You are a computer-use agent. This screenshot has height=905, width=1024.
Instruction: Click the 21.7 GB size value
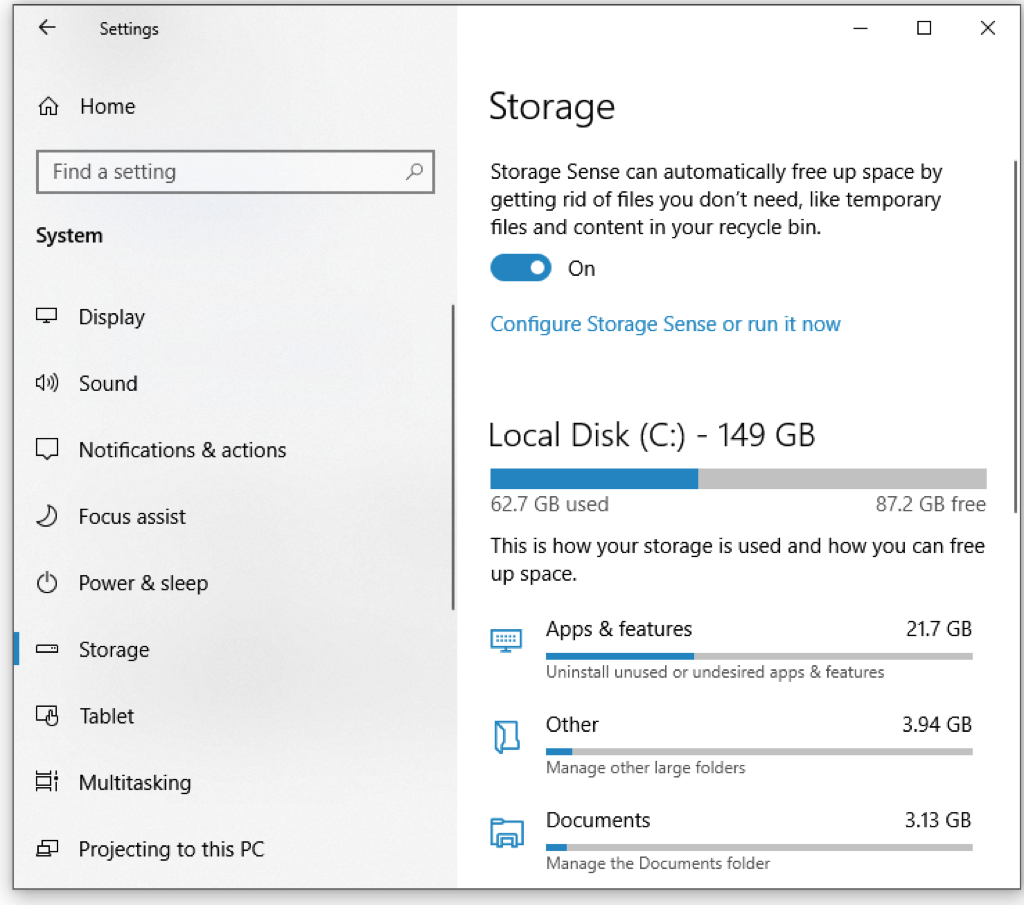tap(939, 629)
